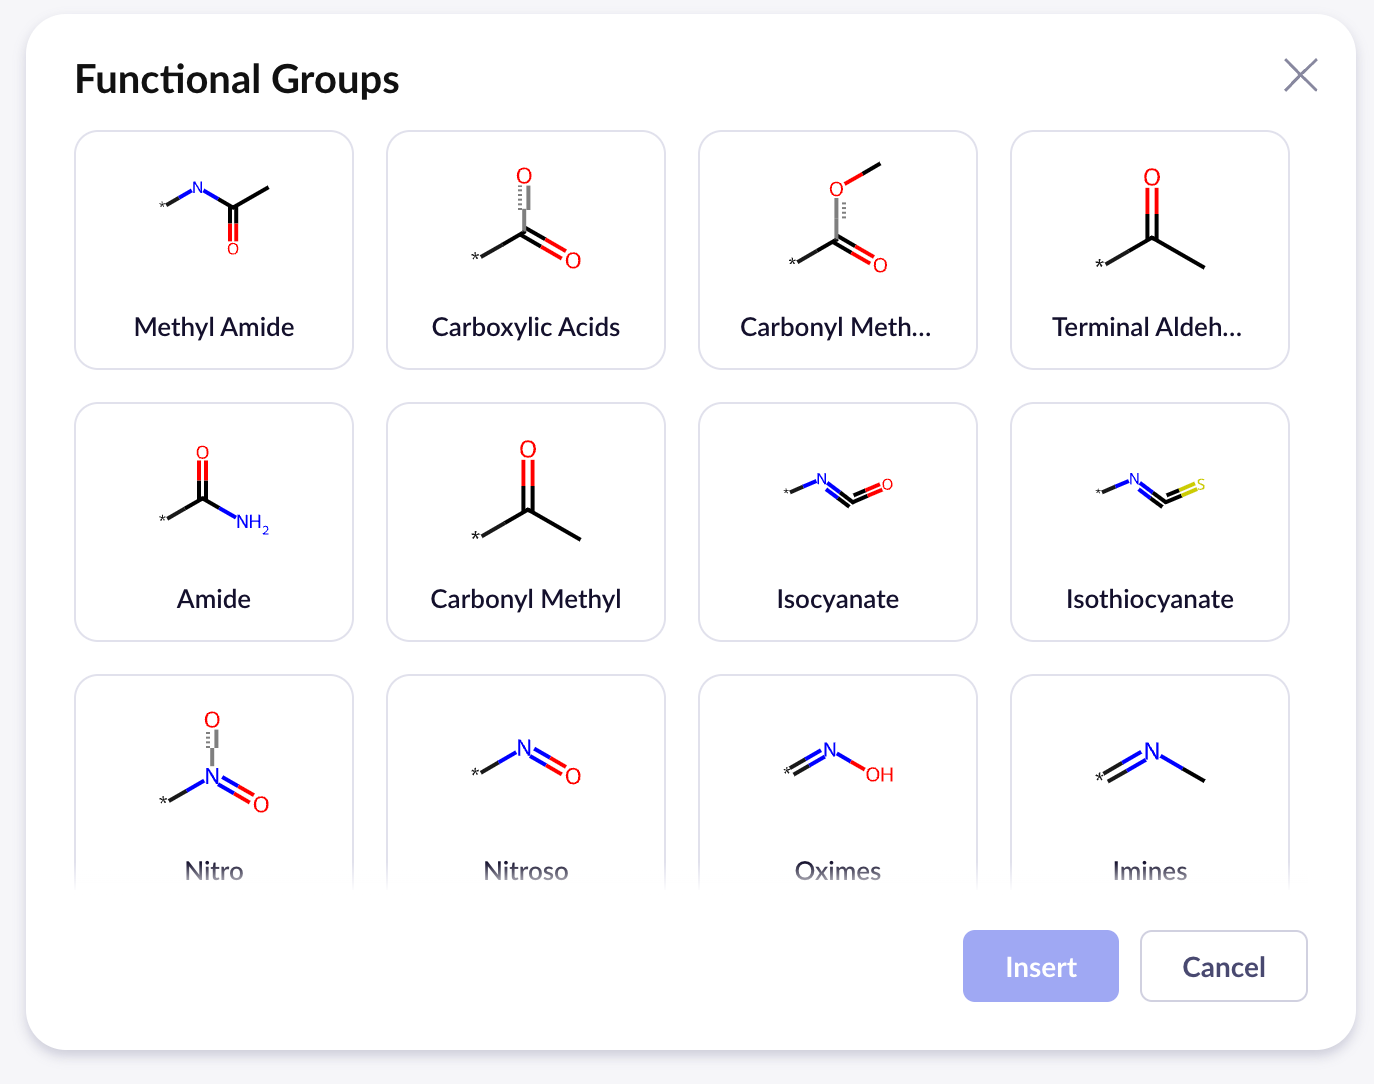This screenshot has height=1084, width=1374.
Task: Select the Imines structure icon
Action: pyautogui.click(x=1150, y=762)
